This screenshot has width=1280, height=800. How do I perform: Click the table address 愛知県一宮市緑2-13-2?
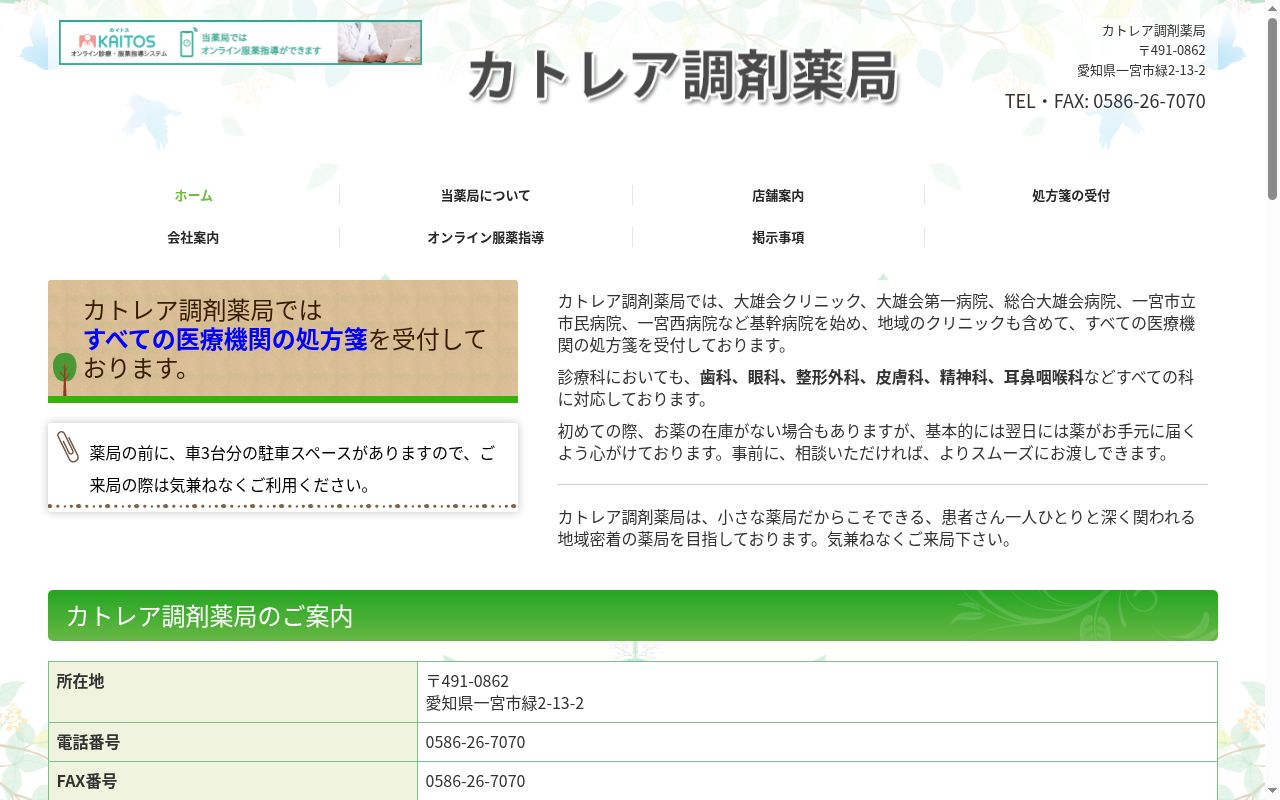(x=505, y=703)
